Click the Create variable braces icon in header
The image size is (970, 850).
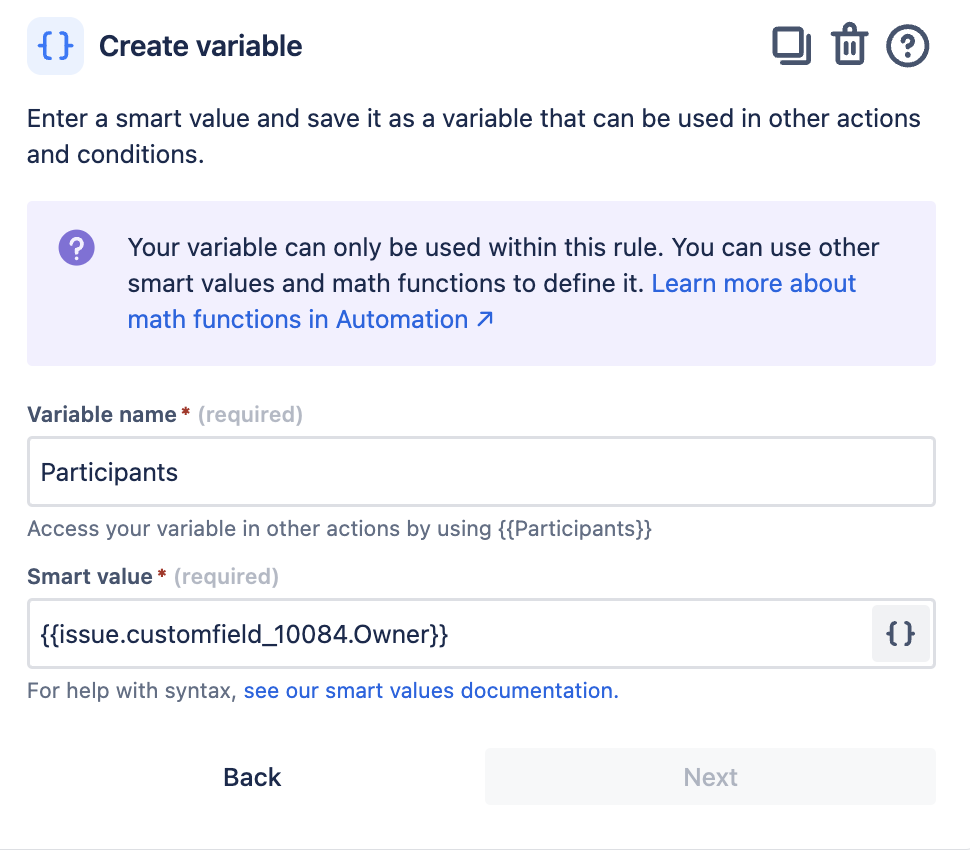[x=55, y=47]
